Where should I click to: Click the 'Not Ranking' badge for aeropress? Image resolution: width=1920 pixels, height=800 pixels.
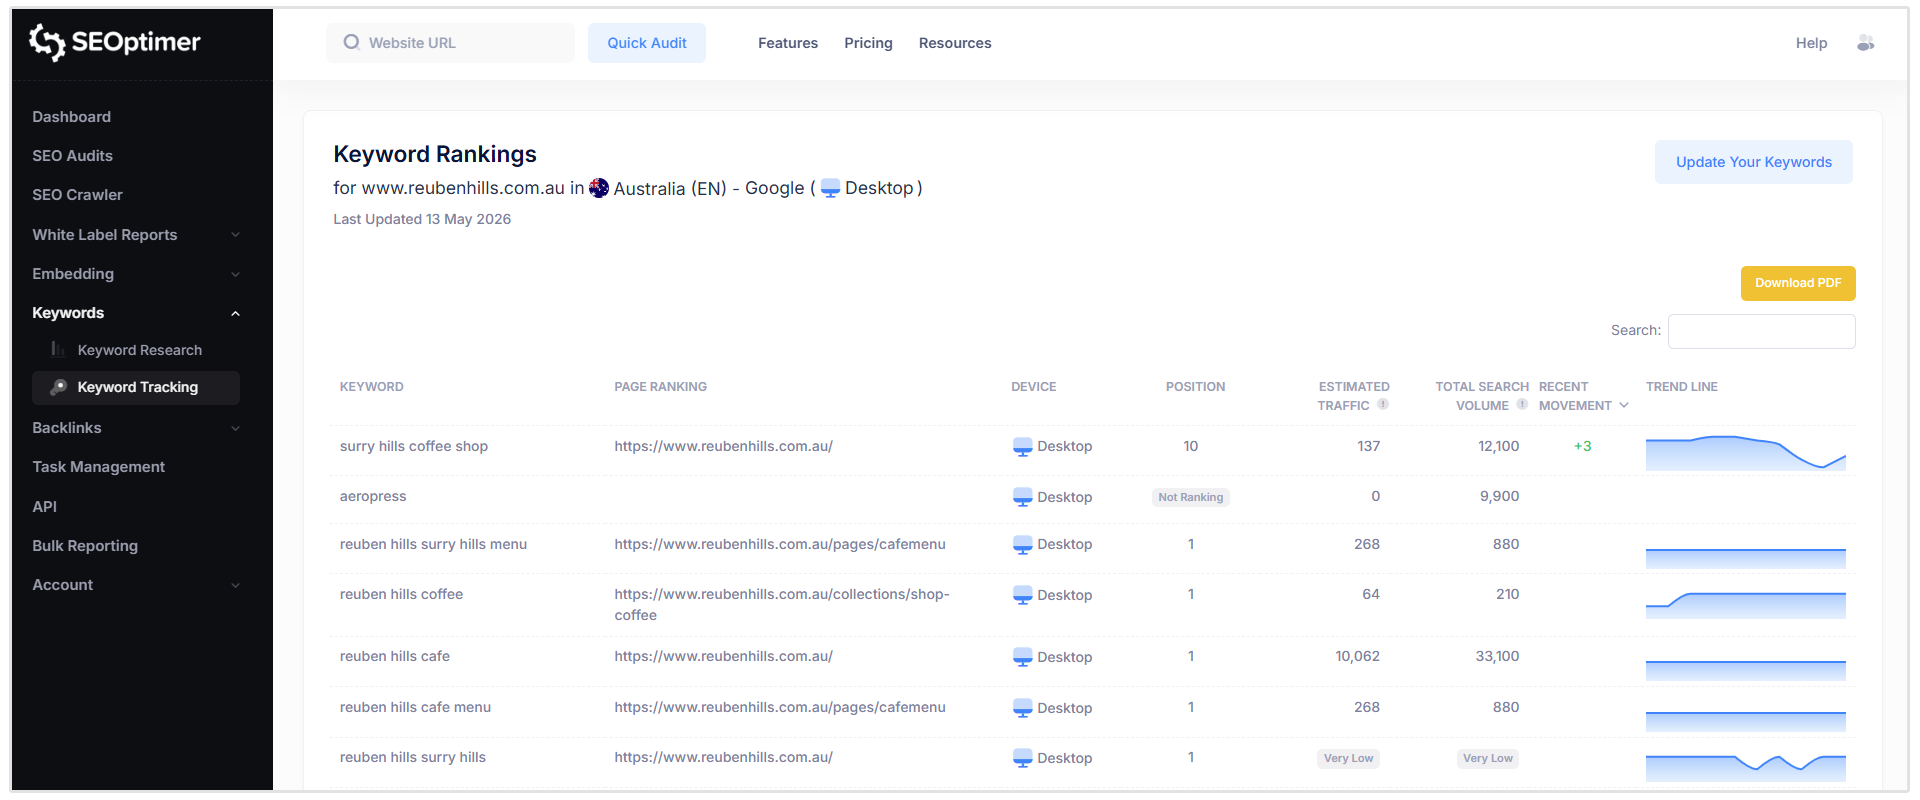[1190, 497]
